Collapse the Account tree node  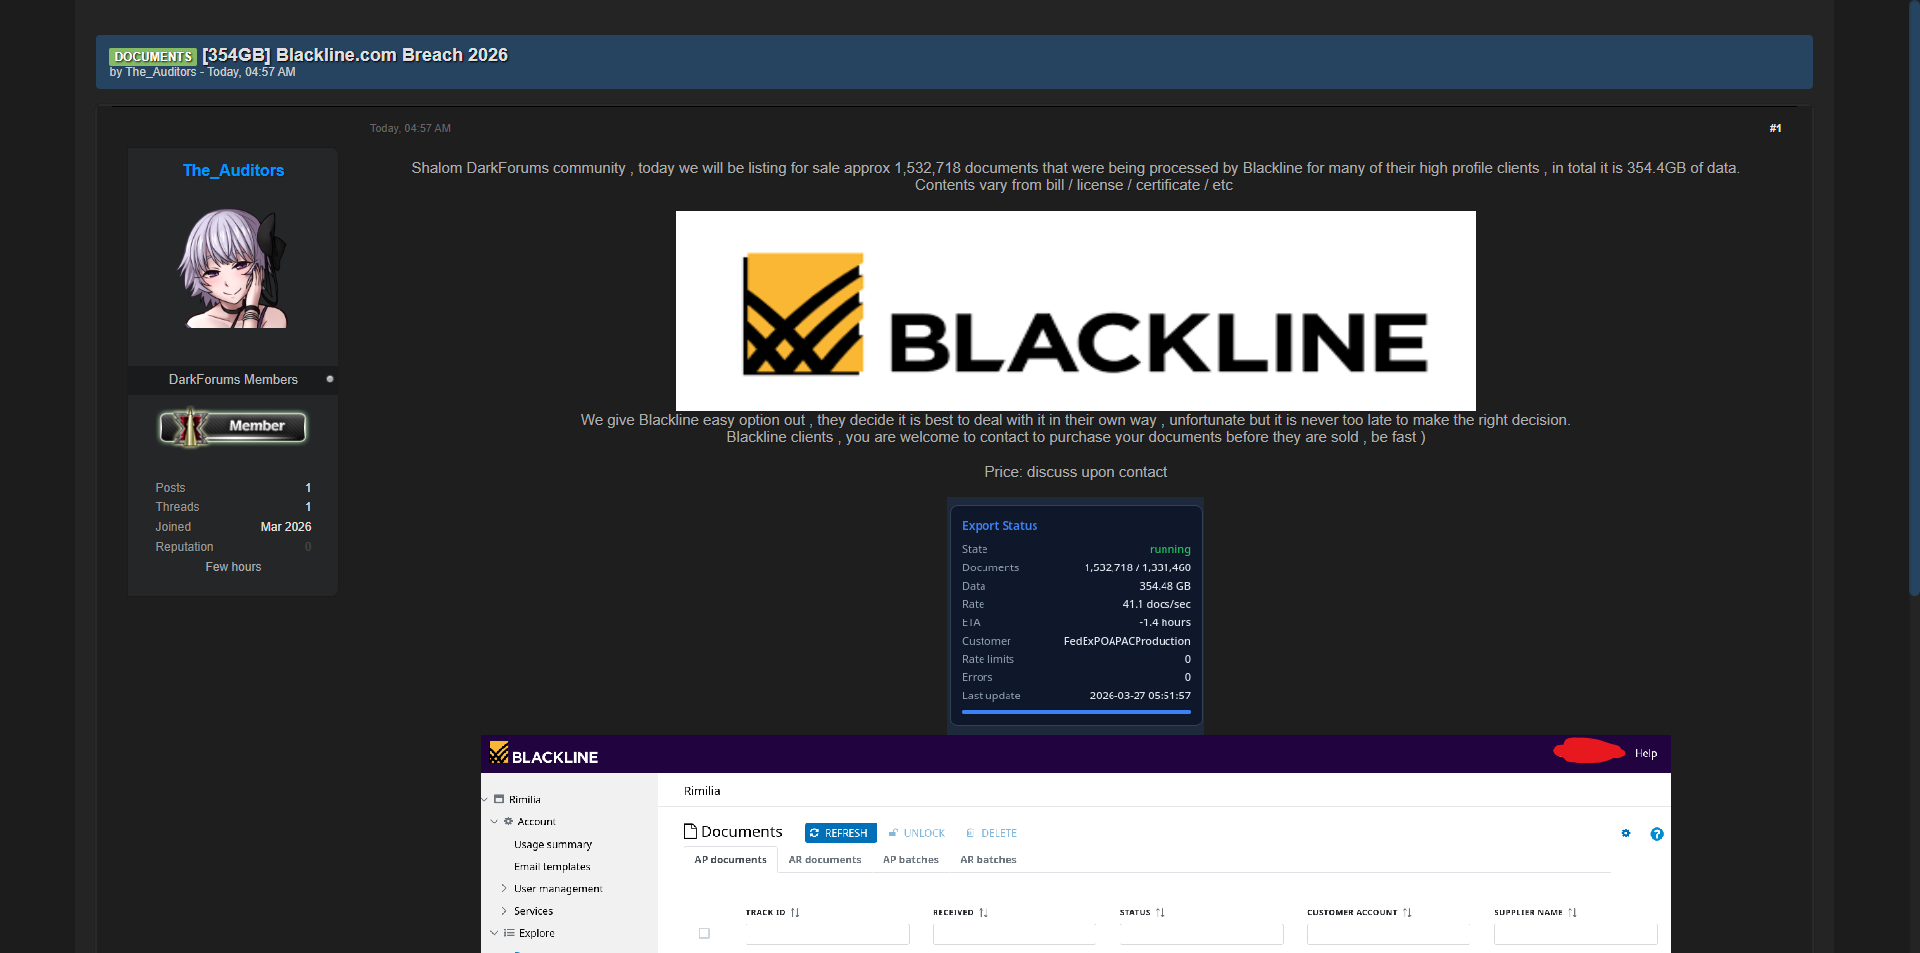(494, 822)
